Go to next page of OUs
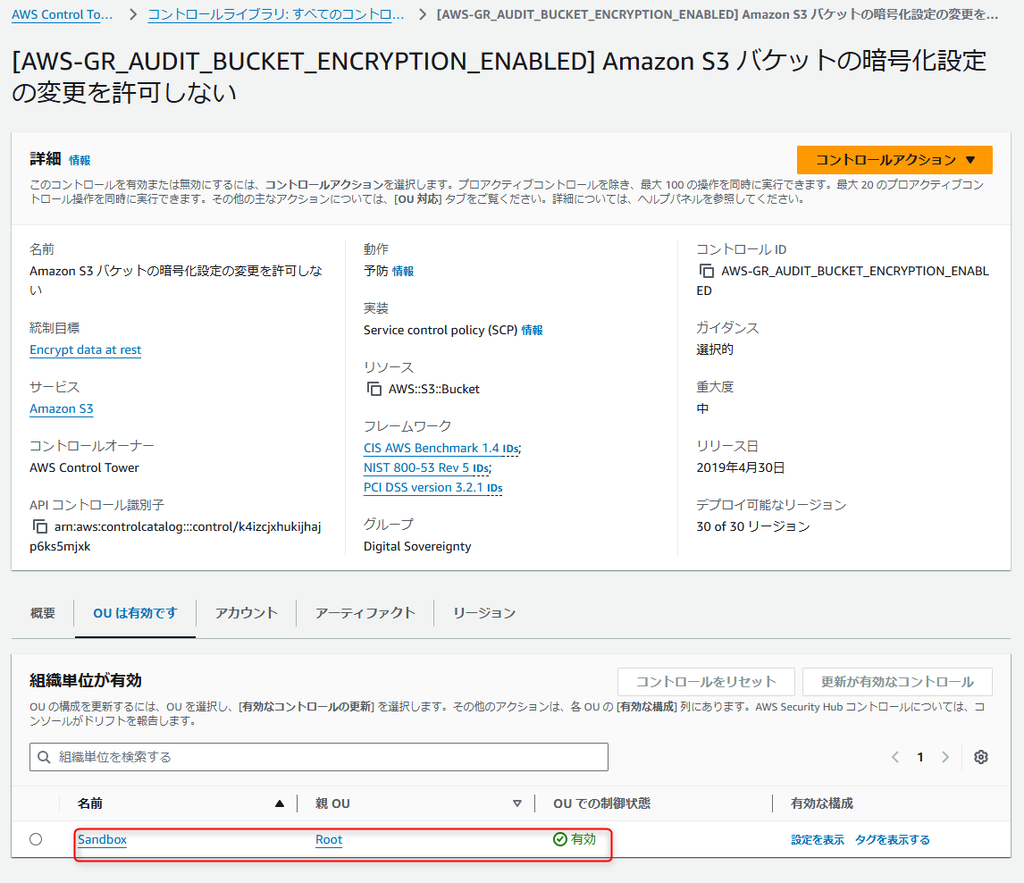The width and height of the screenshot is (1024, 883). click(x=945, y=757)
